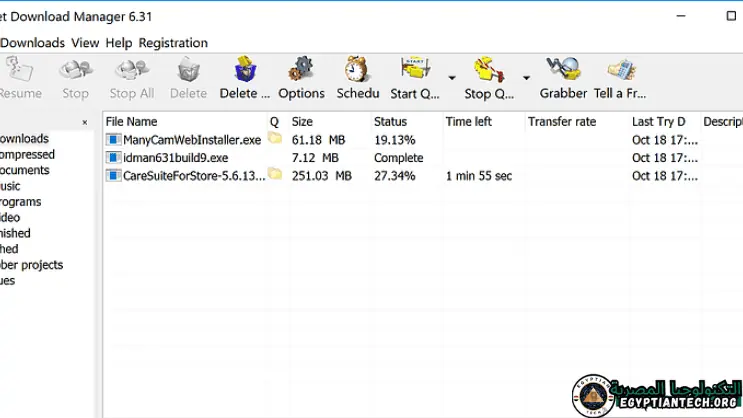
Task: Expand the Start Queue dropdown arrow
Action: click(x=452, y=78)
